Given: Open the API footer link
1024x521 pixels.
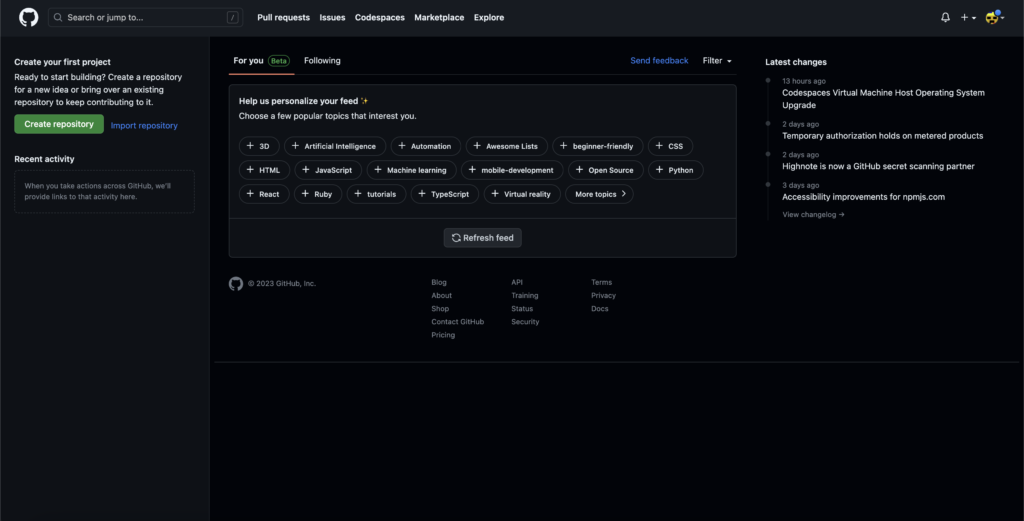Looking at the screenshot, I should coord(517,282).
